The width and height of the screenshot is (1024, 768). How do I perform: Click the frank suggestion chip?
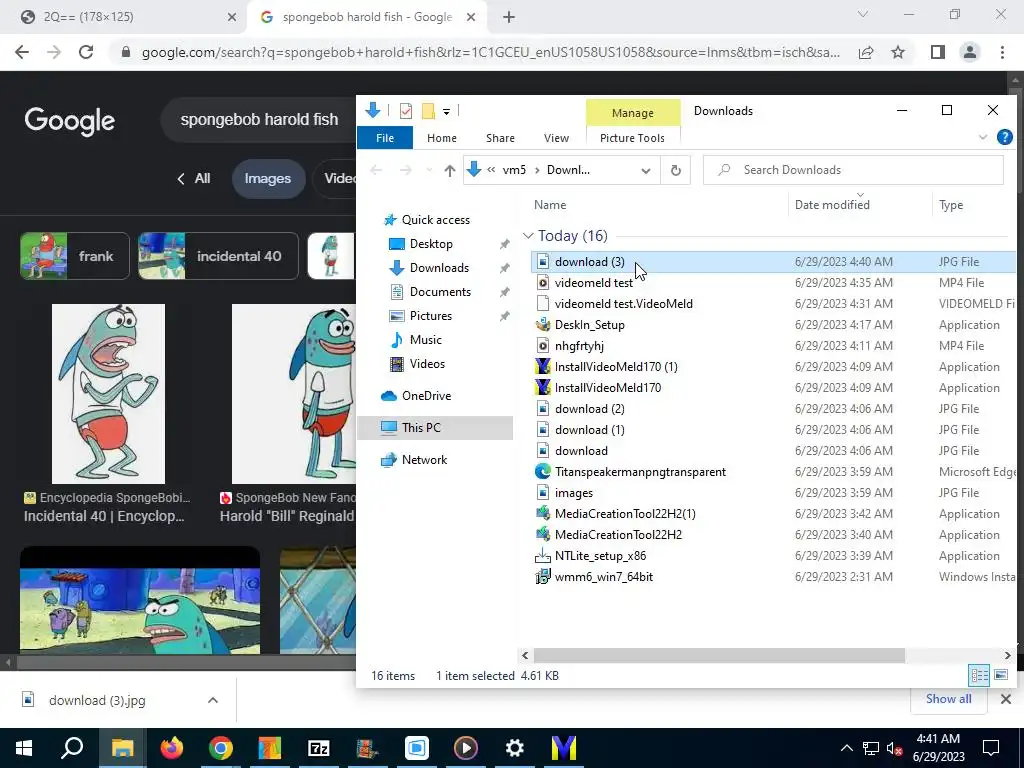click(x=74, y=256)
